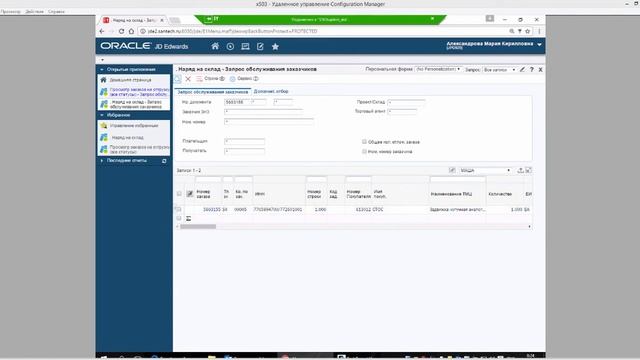This screenshot has height=360, width=640.
Task: Tick the Общая checkbox in filter area
Action: [364, 142]
